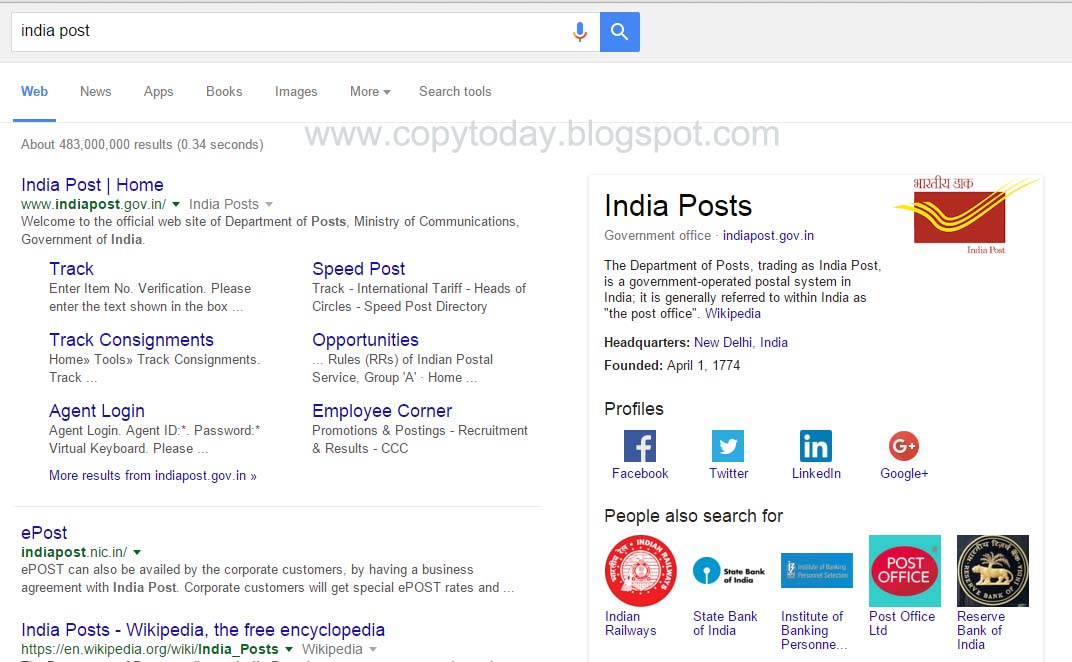Click the Reserve Bank of India text link
Image resolution: width=1072 pixels, height=662 pixels.
coord(980,631)
